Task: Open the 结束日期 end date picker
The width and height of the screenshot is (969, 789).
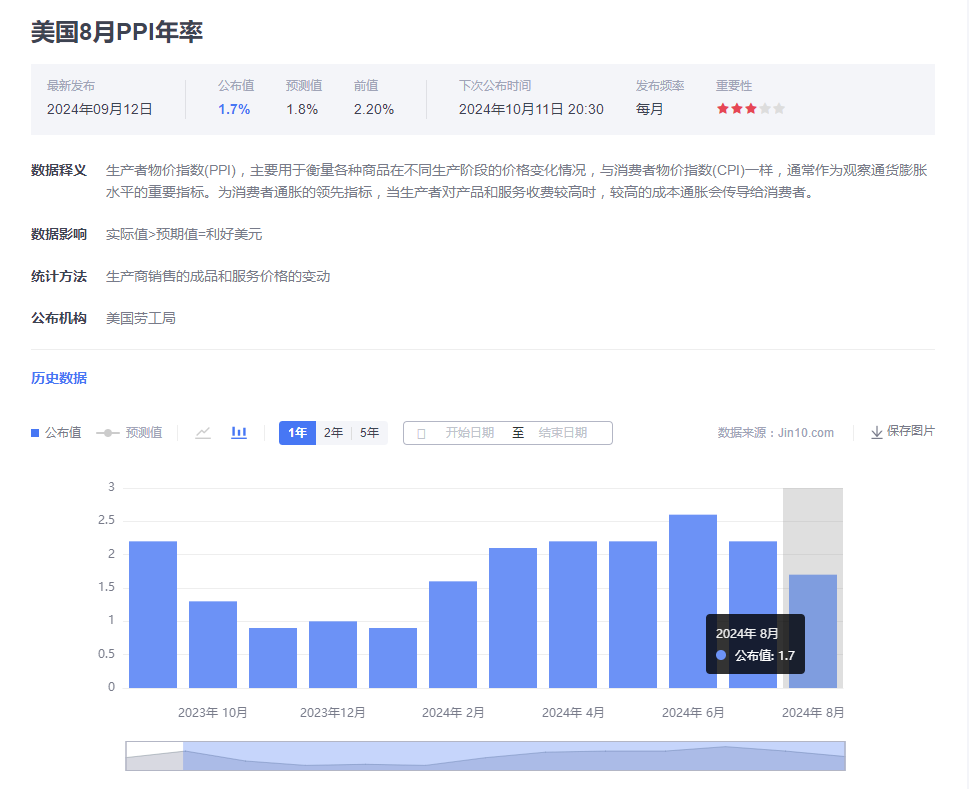Action: coord(562,433)
